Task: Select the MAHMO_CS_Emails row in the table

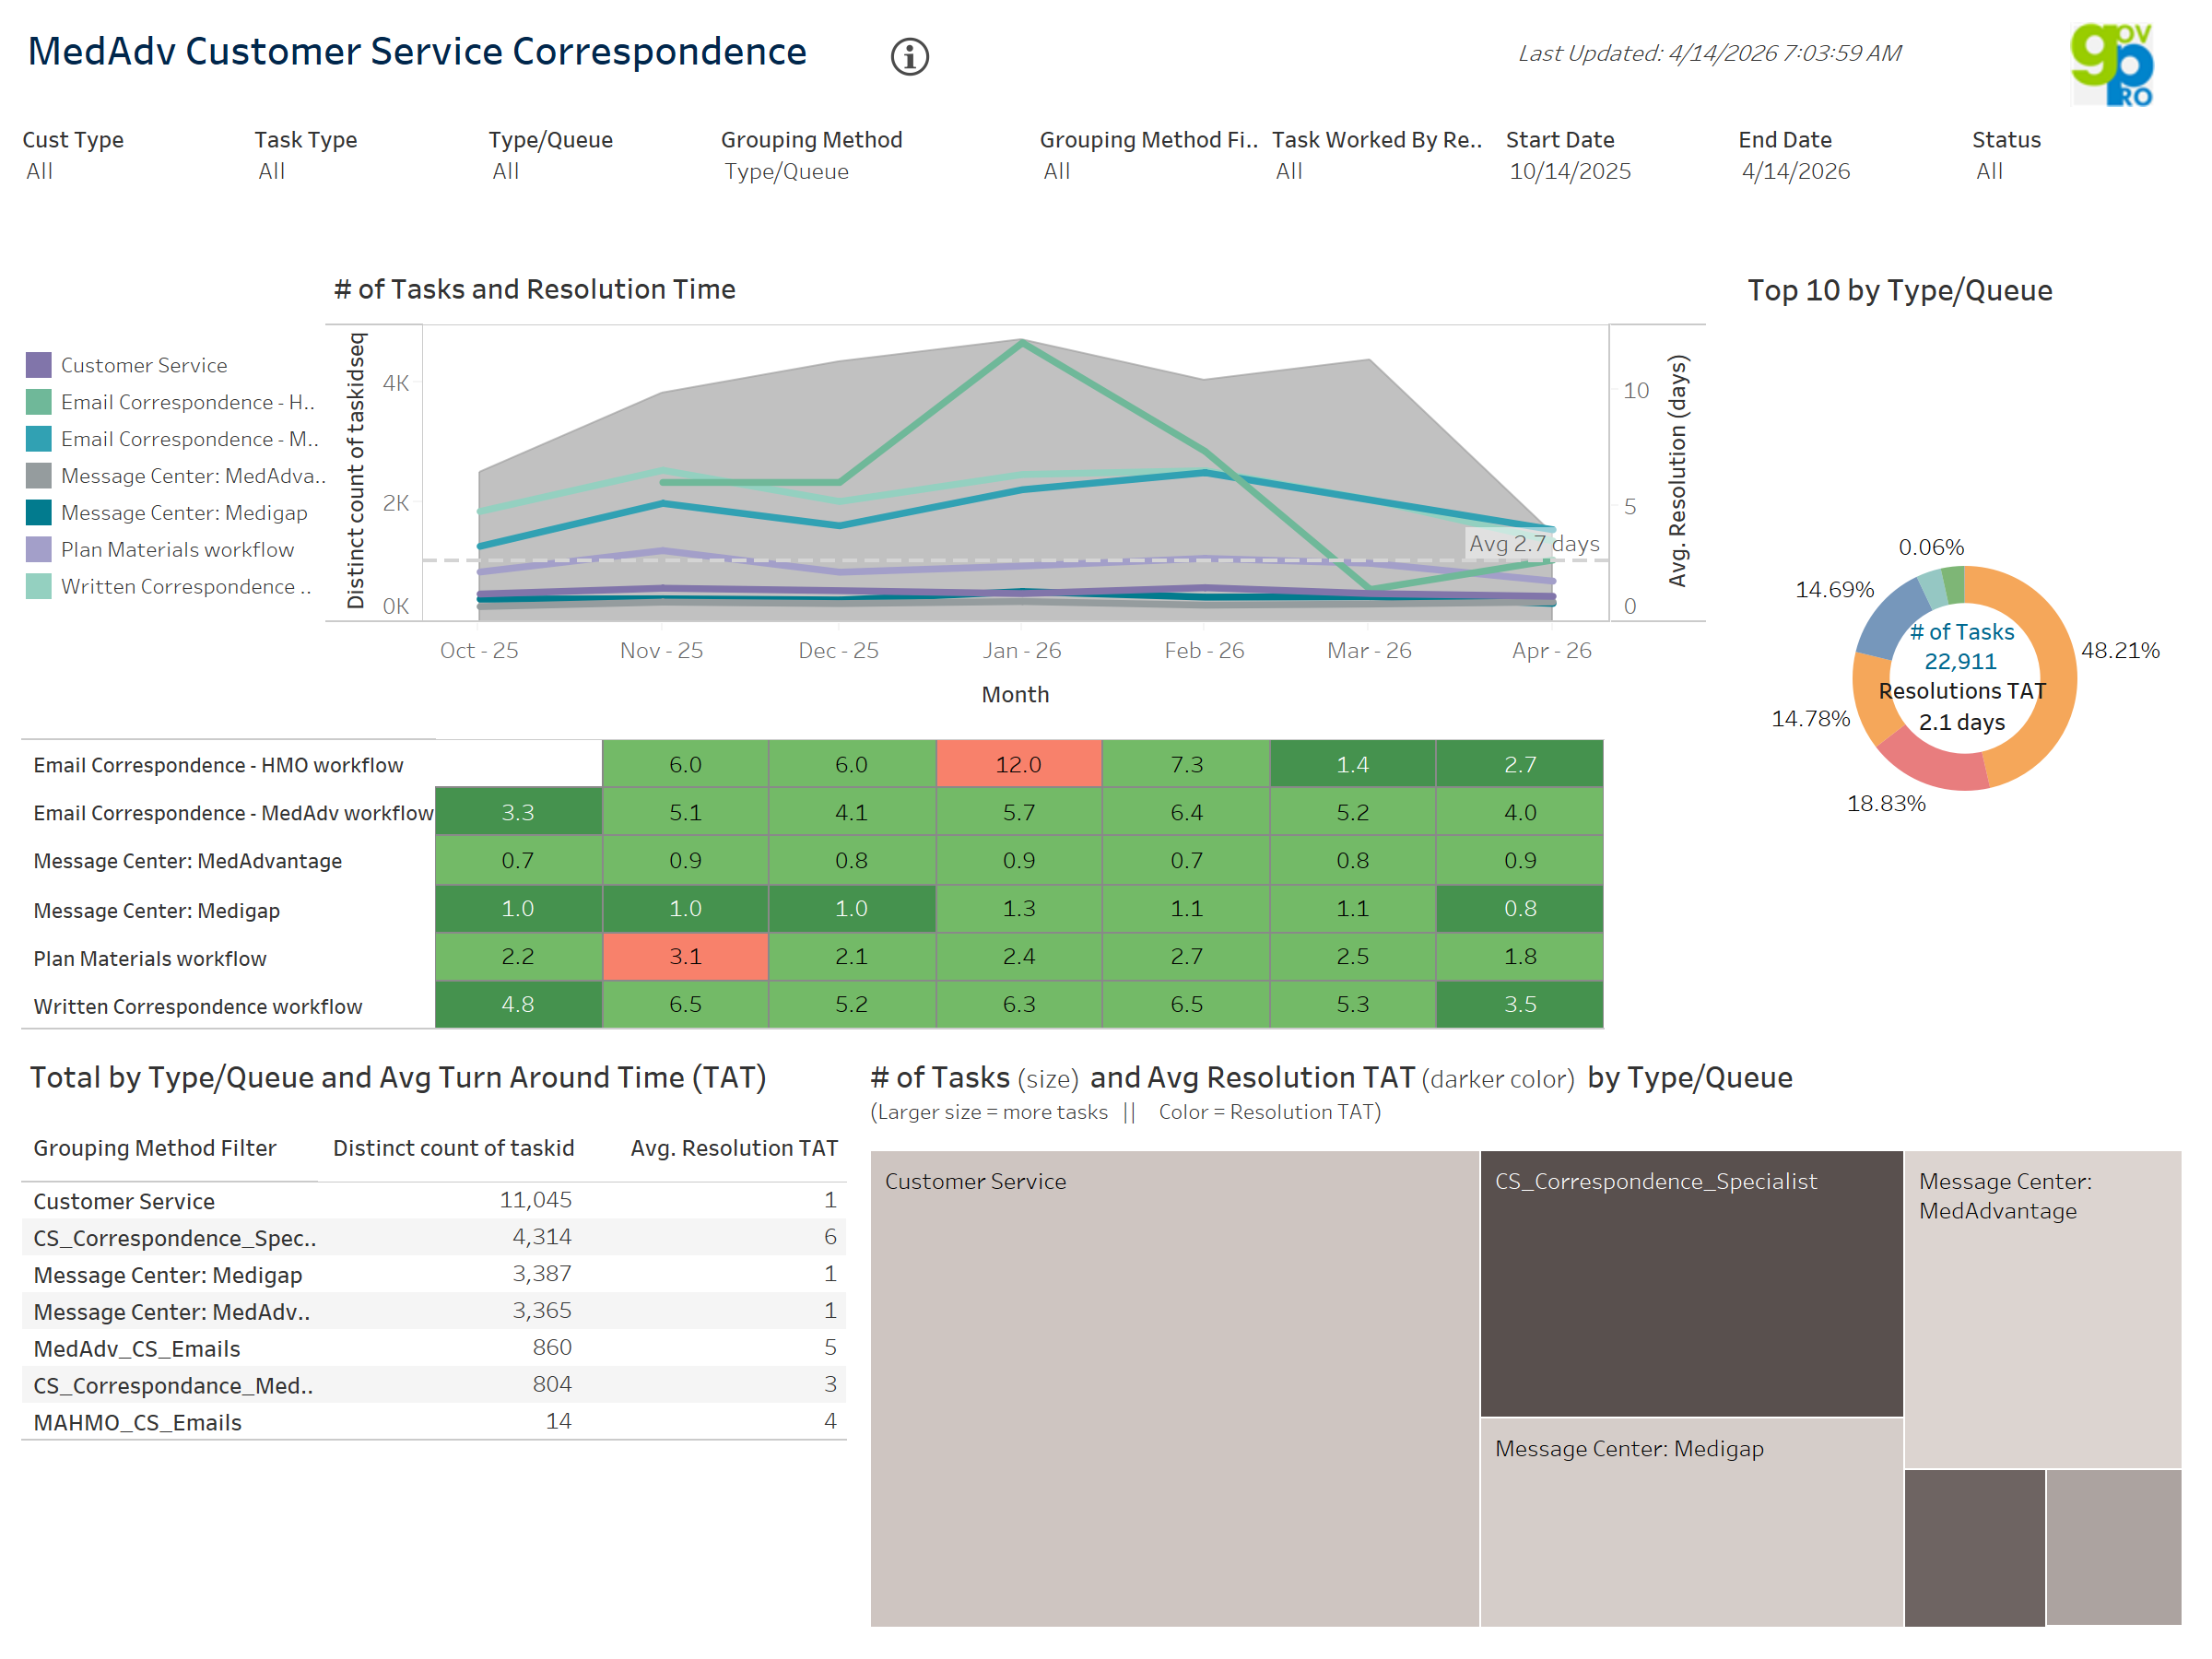Action: pos(137,1422)
